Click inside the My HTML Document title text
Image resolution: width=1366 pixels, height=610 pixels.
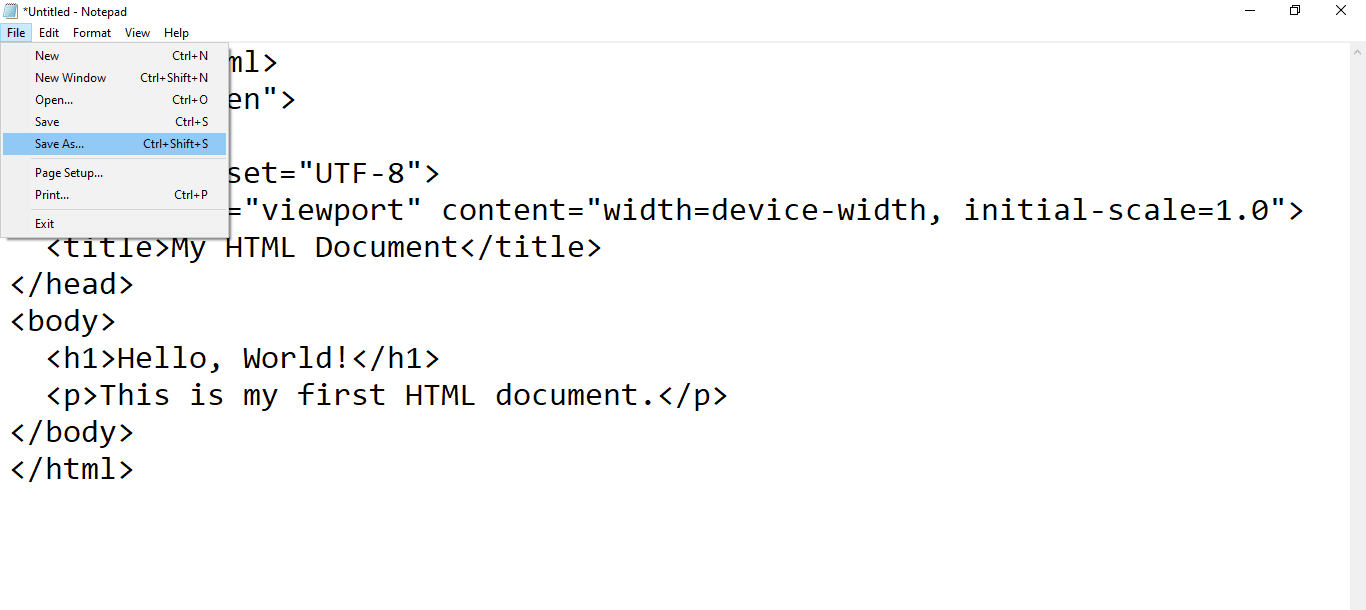coord(315,247)
